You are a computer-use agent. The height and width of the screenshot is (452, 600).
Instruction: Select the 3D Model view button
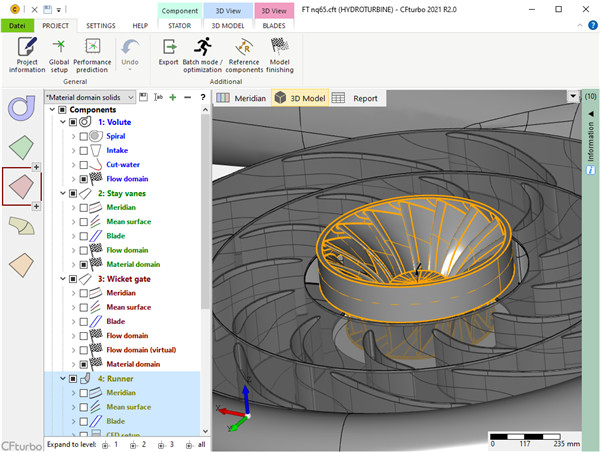pyautogui.click(x=300, y=98)
